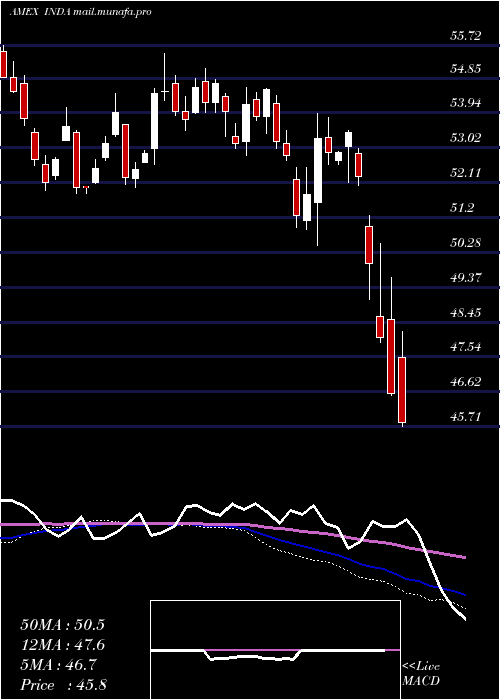Click the Price : 45.8 value
This screenshot has height=700, width=500.
(x=63, y=685)
